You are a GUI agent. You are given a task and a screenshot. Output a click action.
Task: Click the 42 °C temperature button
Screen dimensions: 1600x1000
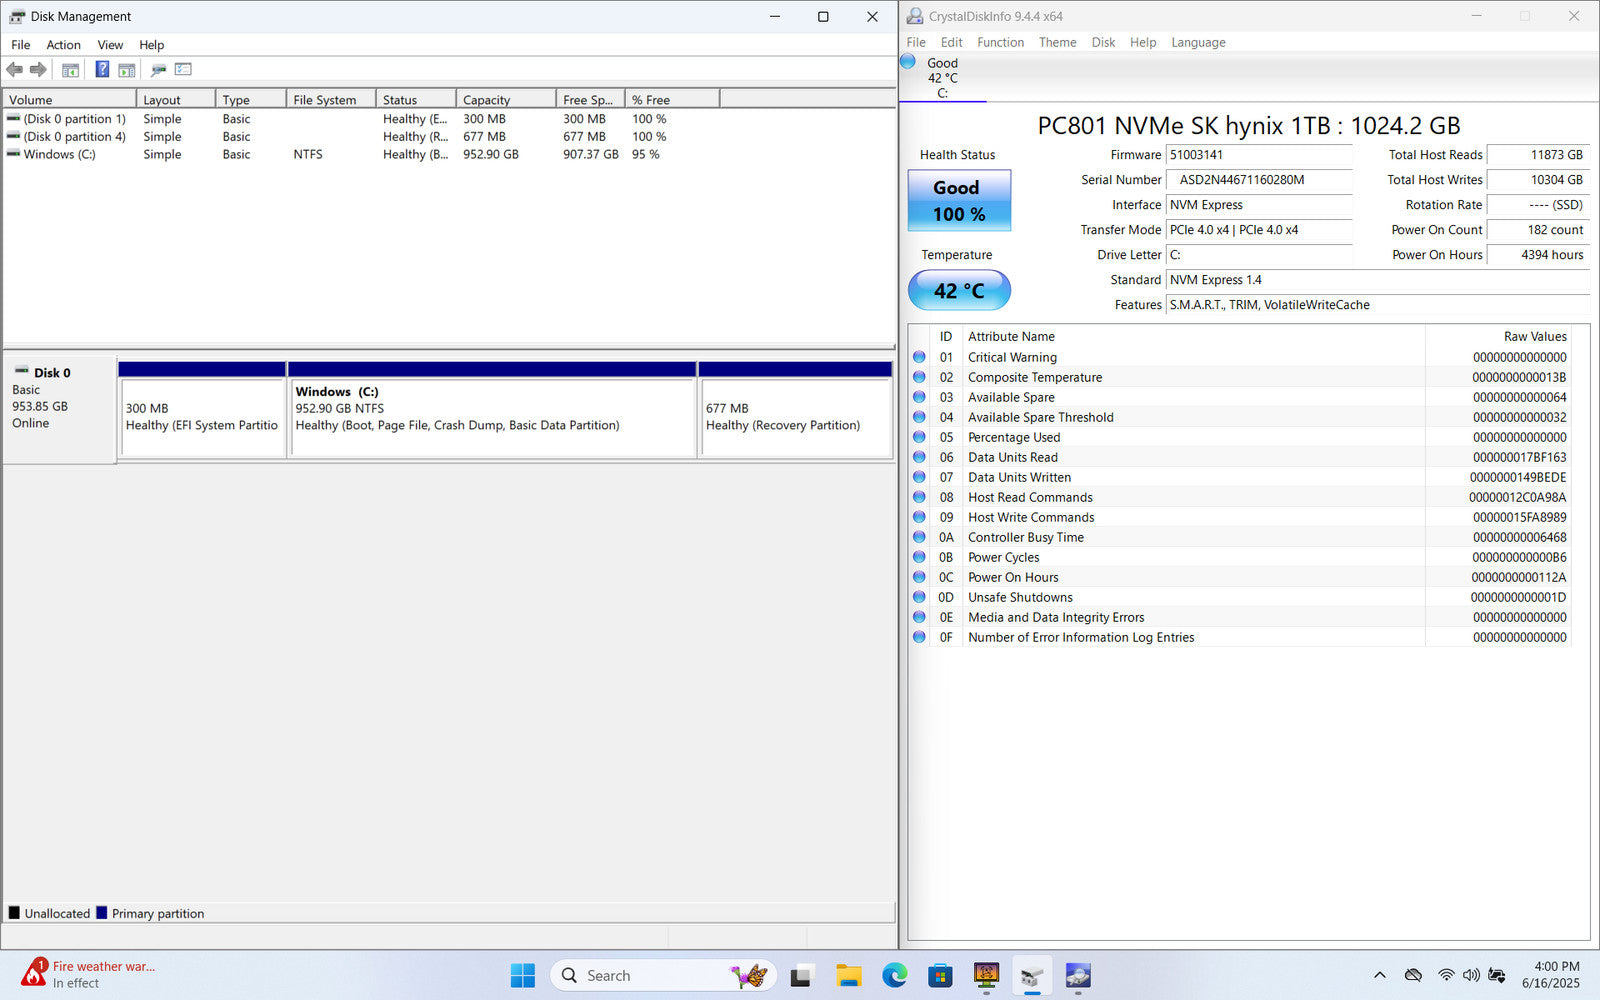[959, 291]
